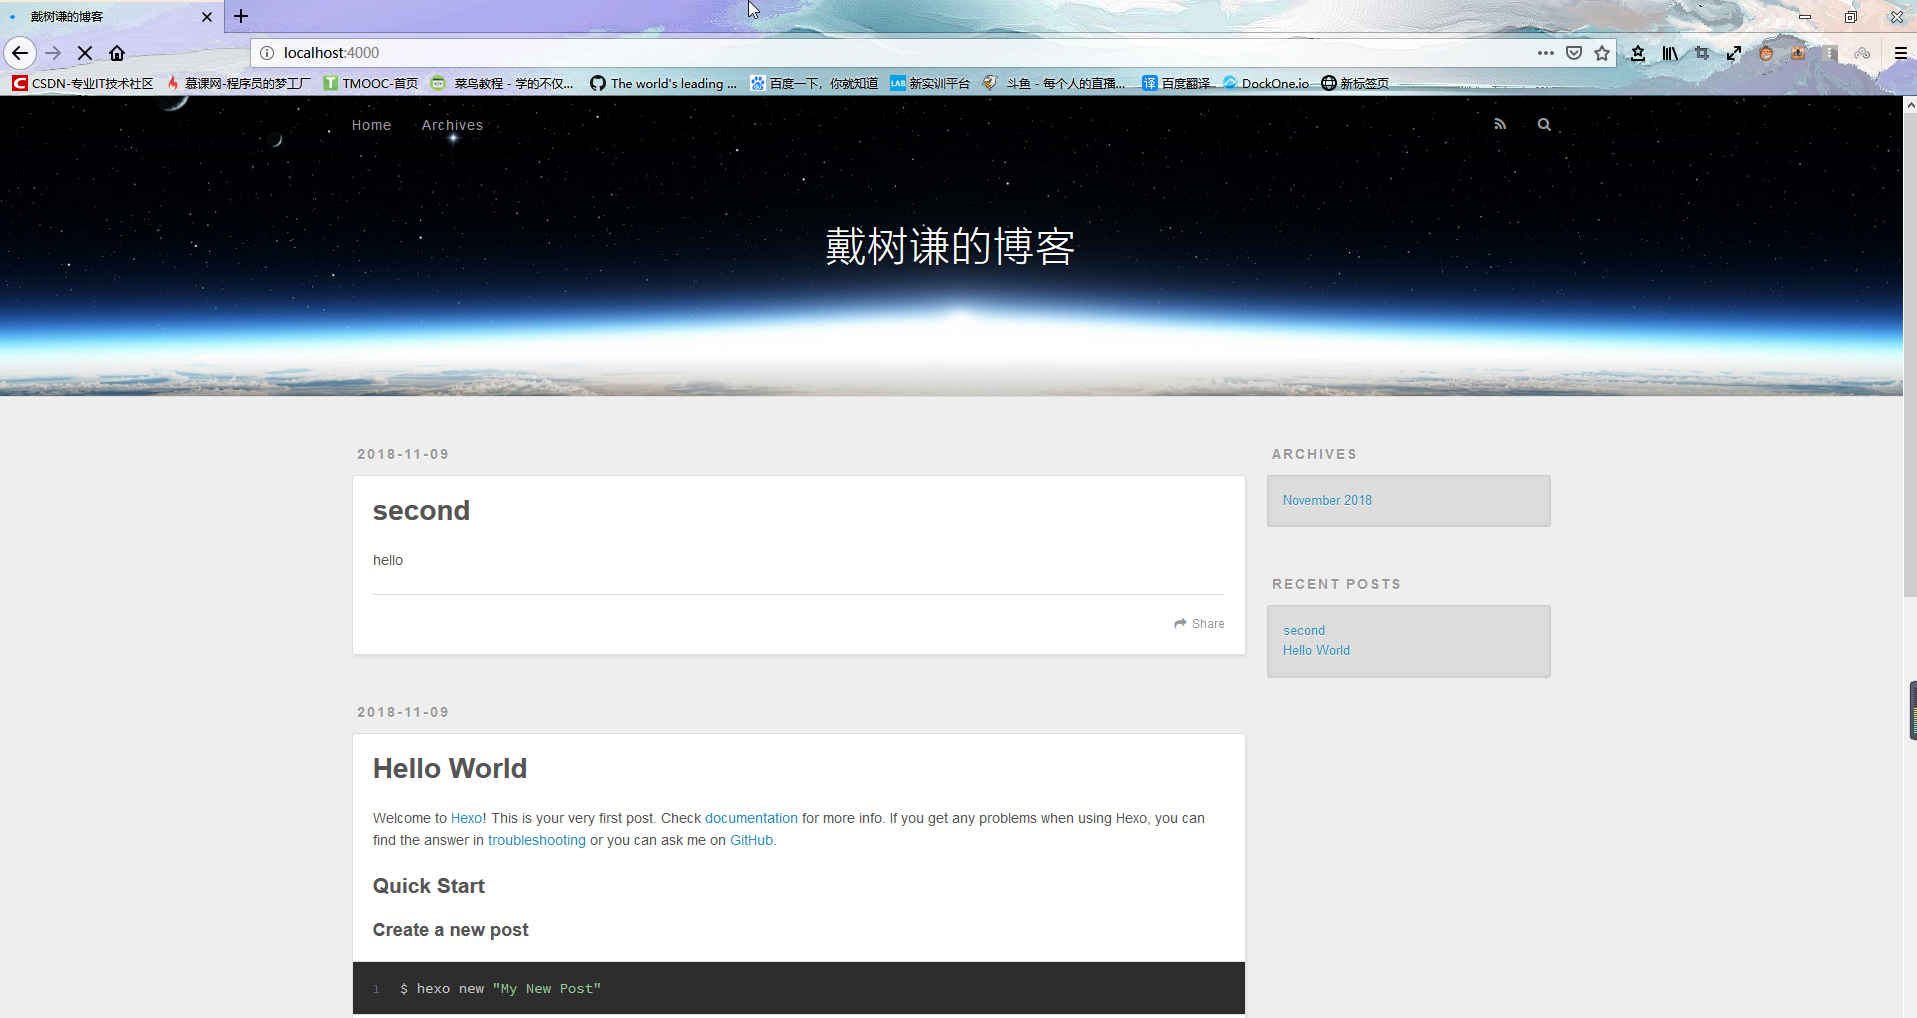Go to the Home nav item
This screenshot has width=1917, height=1018.
371,125
